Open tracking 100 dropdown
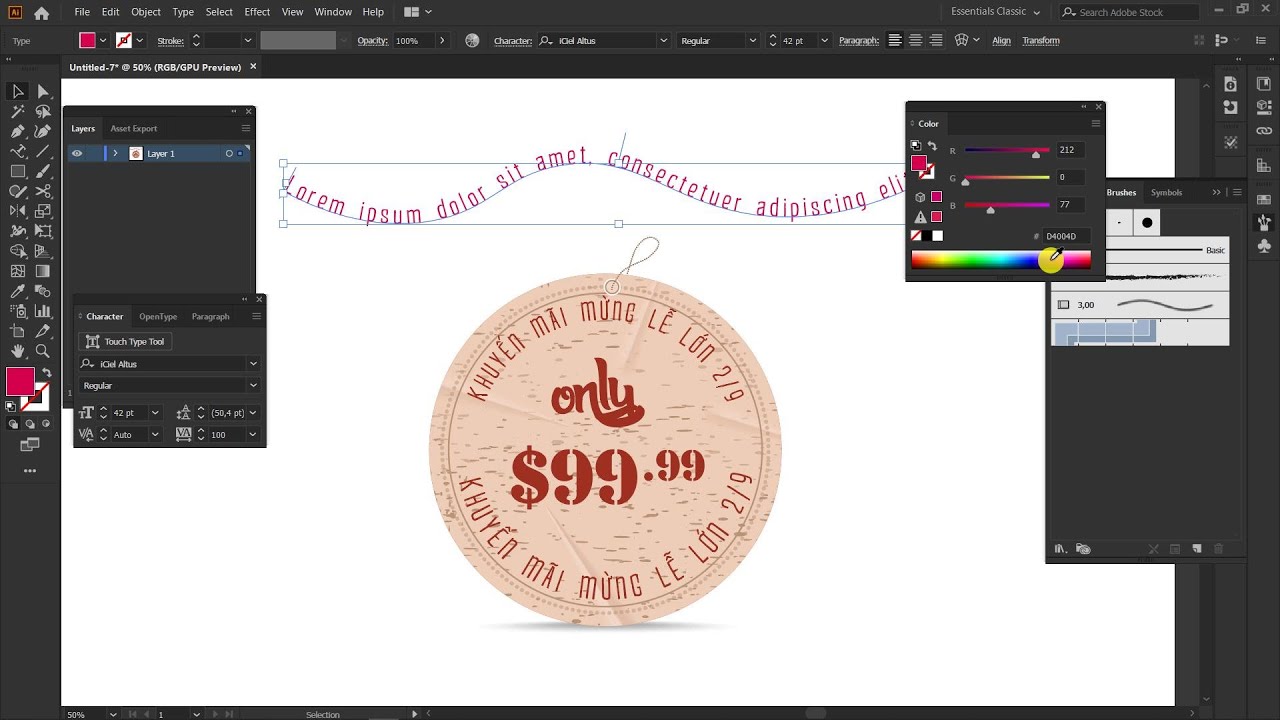 point(253,435)
